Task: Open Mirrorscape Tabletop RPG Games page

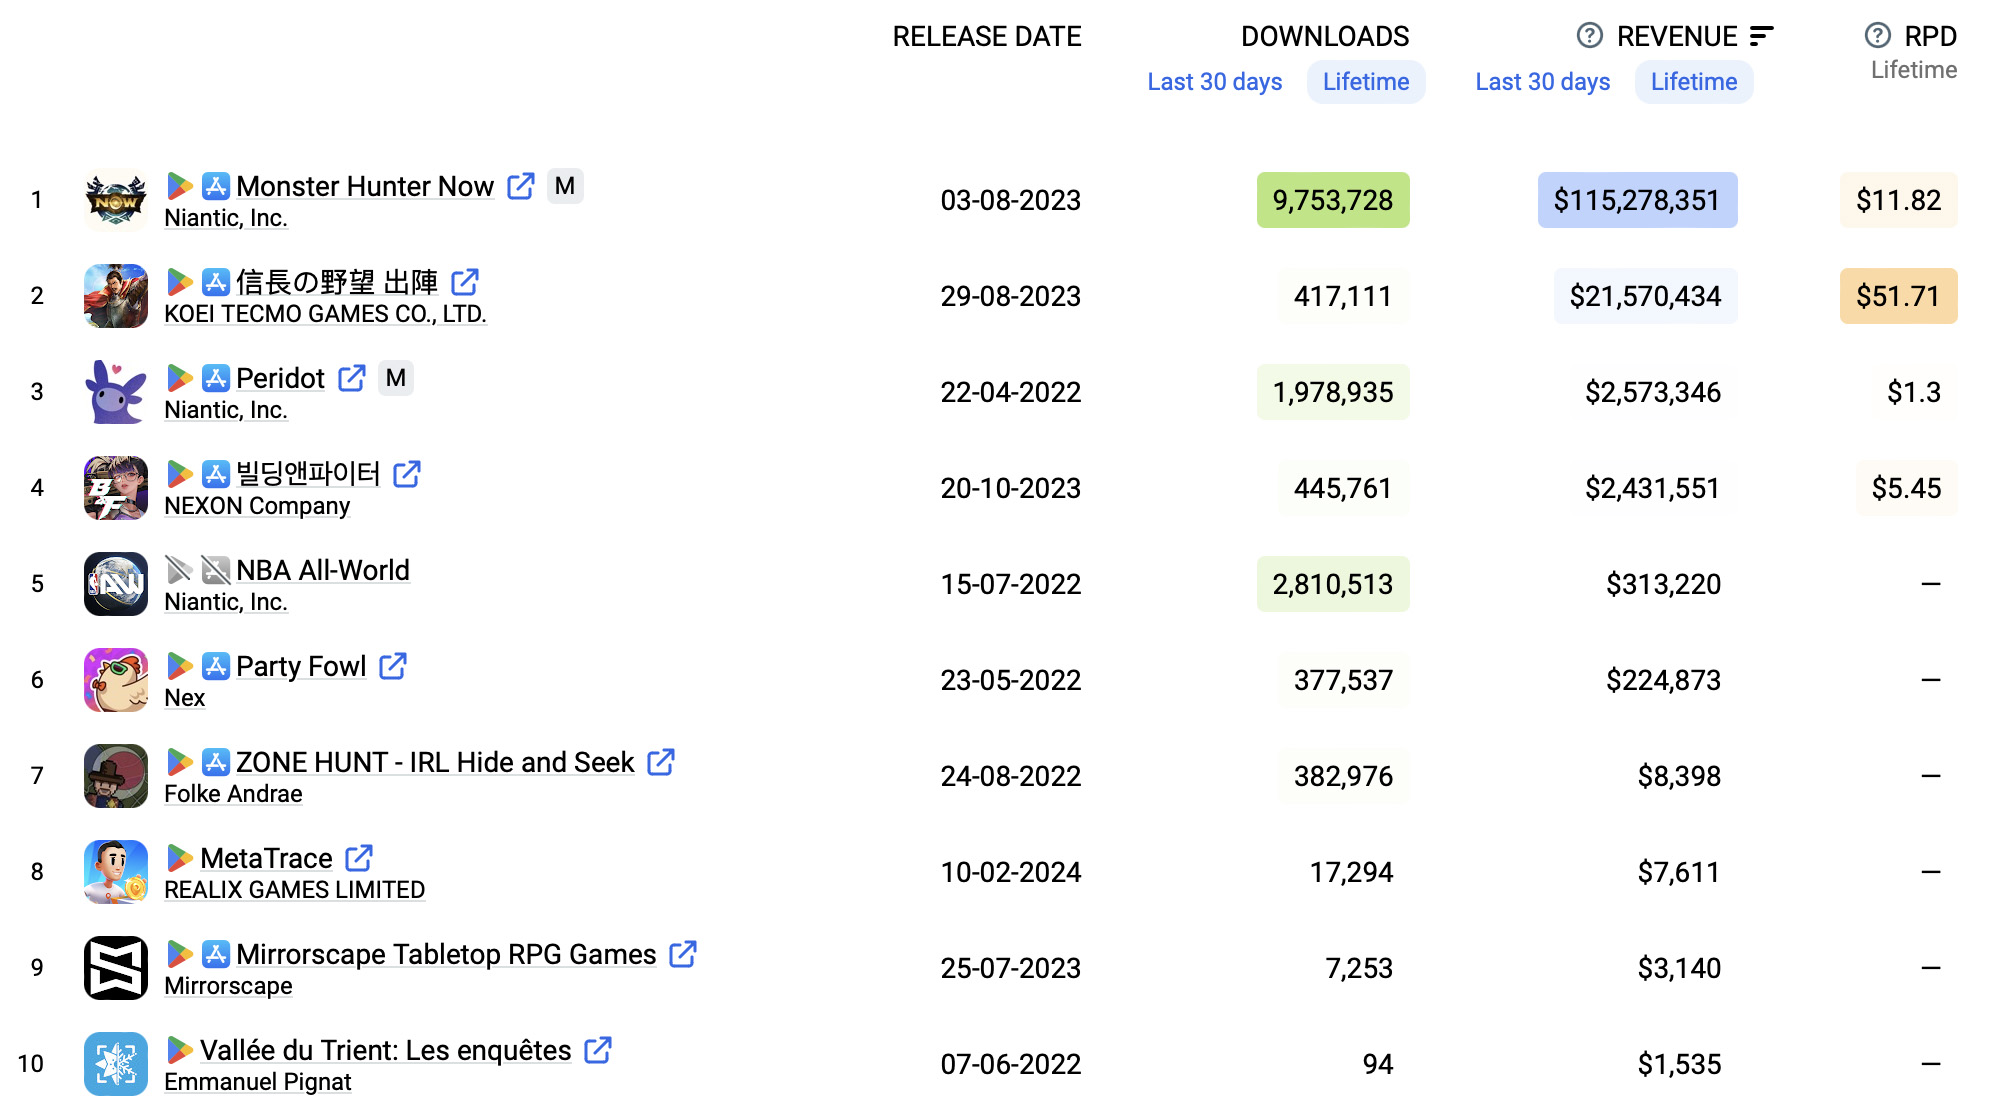Action: point(446,954)
